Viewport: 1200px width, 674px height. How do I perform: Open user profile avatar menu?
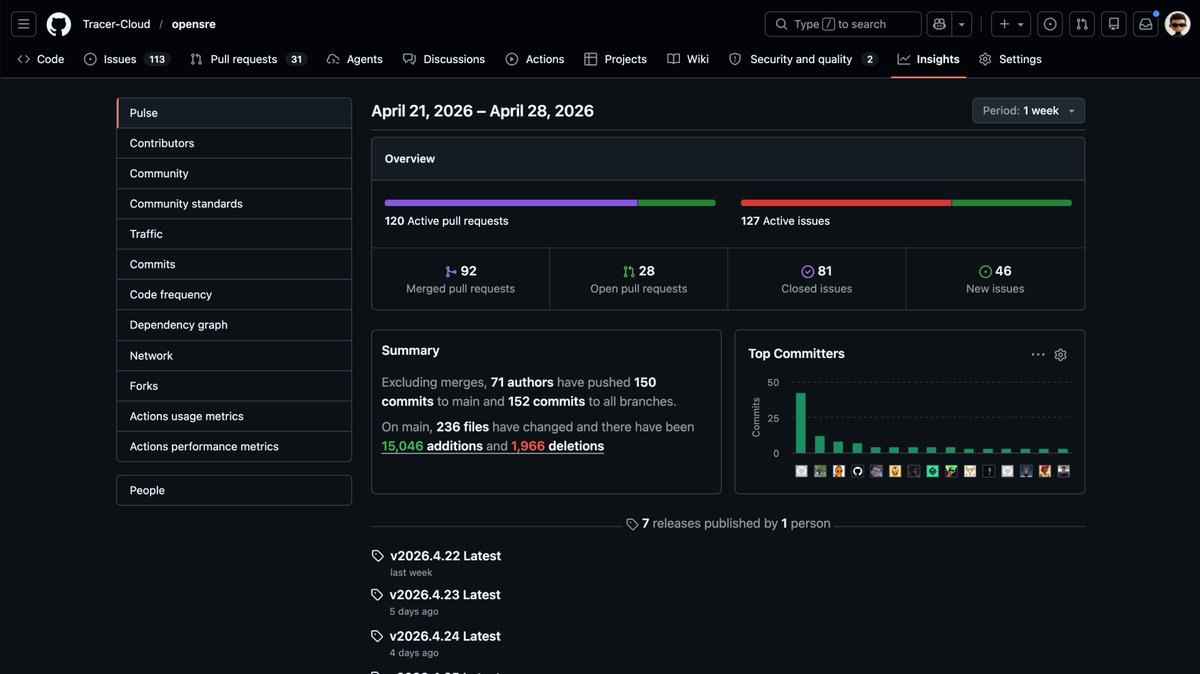click(1177, 24)
